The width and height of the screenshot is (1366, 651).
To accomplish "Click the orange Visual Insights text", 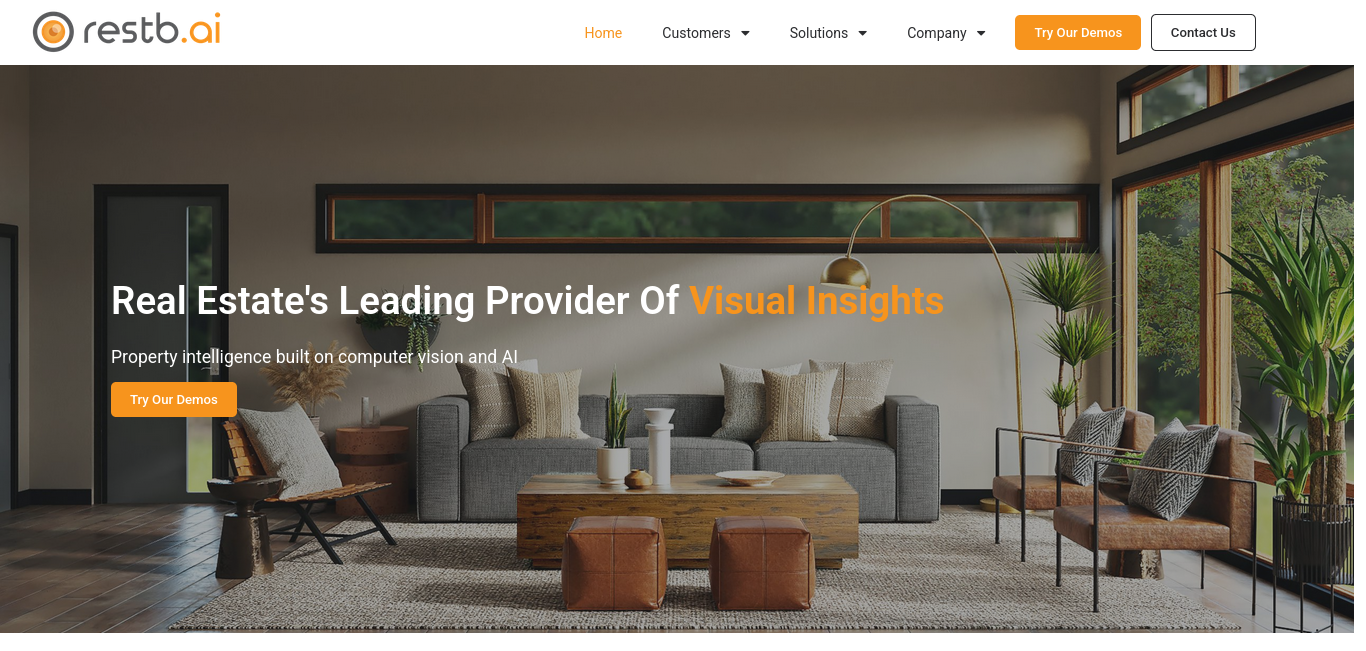I will (x=817, y=300).
